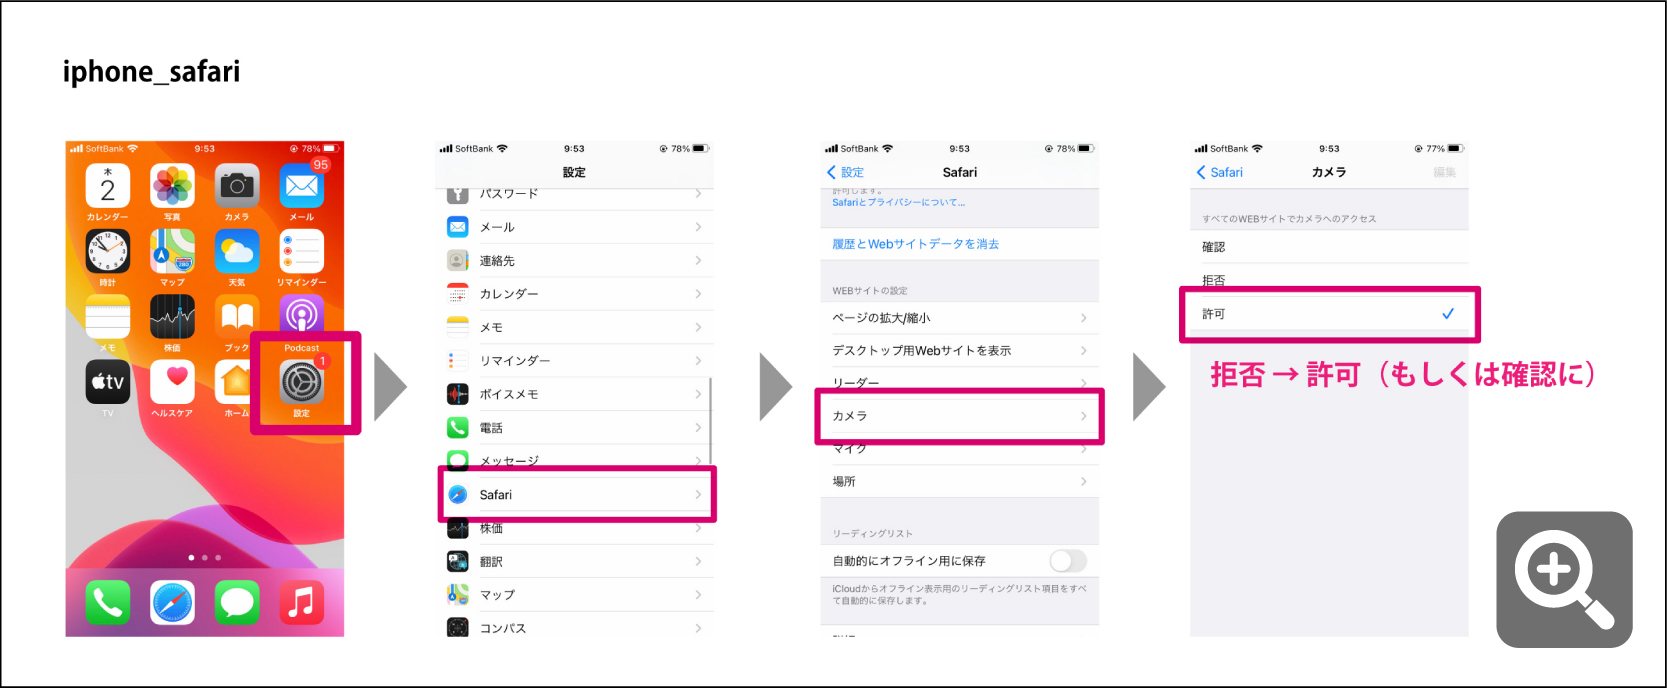Open the Phone app in the dock
1667x688 pixels.
point(107,603)
